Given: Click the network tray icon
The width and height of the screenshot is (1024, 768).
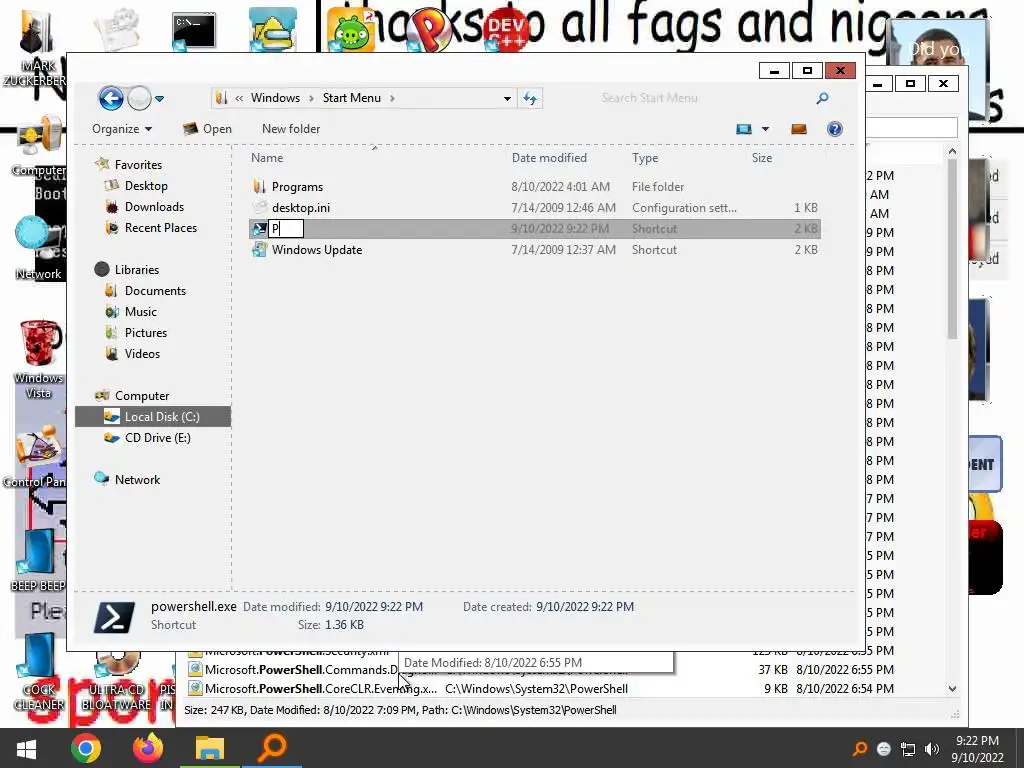Looking at the screenshot, I should pyautogui.click(x=908, y=749).
